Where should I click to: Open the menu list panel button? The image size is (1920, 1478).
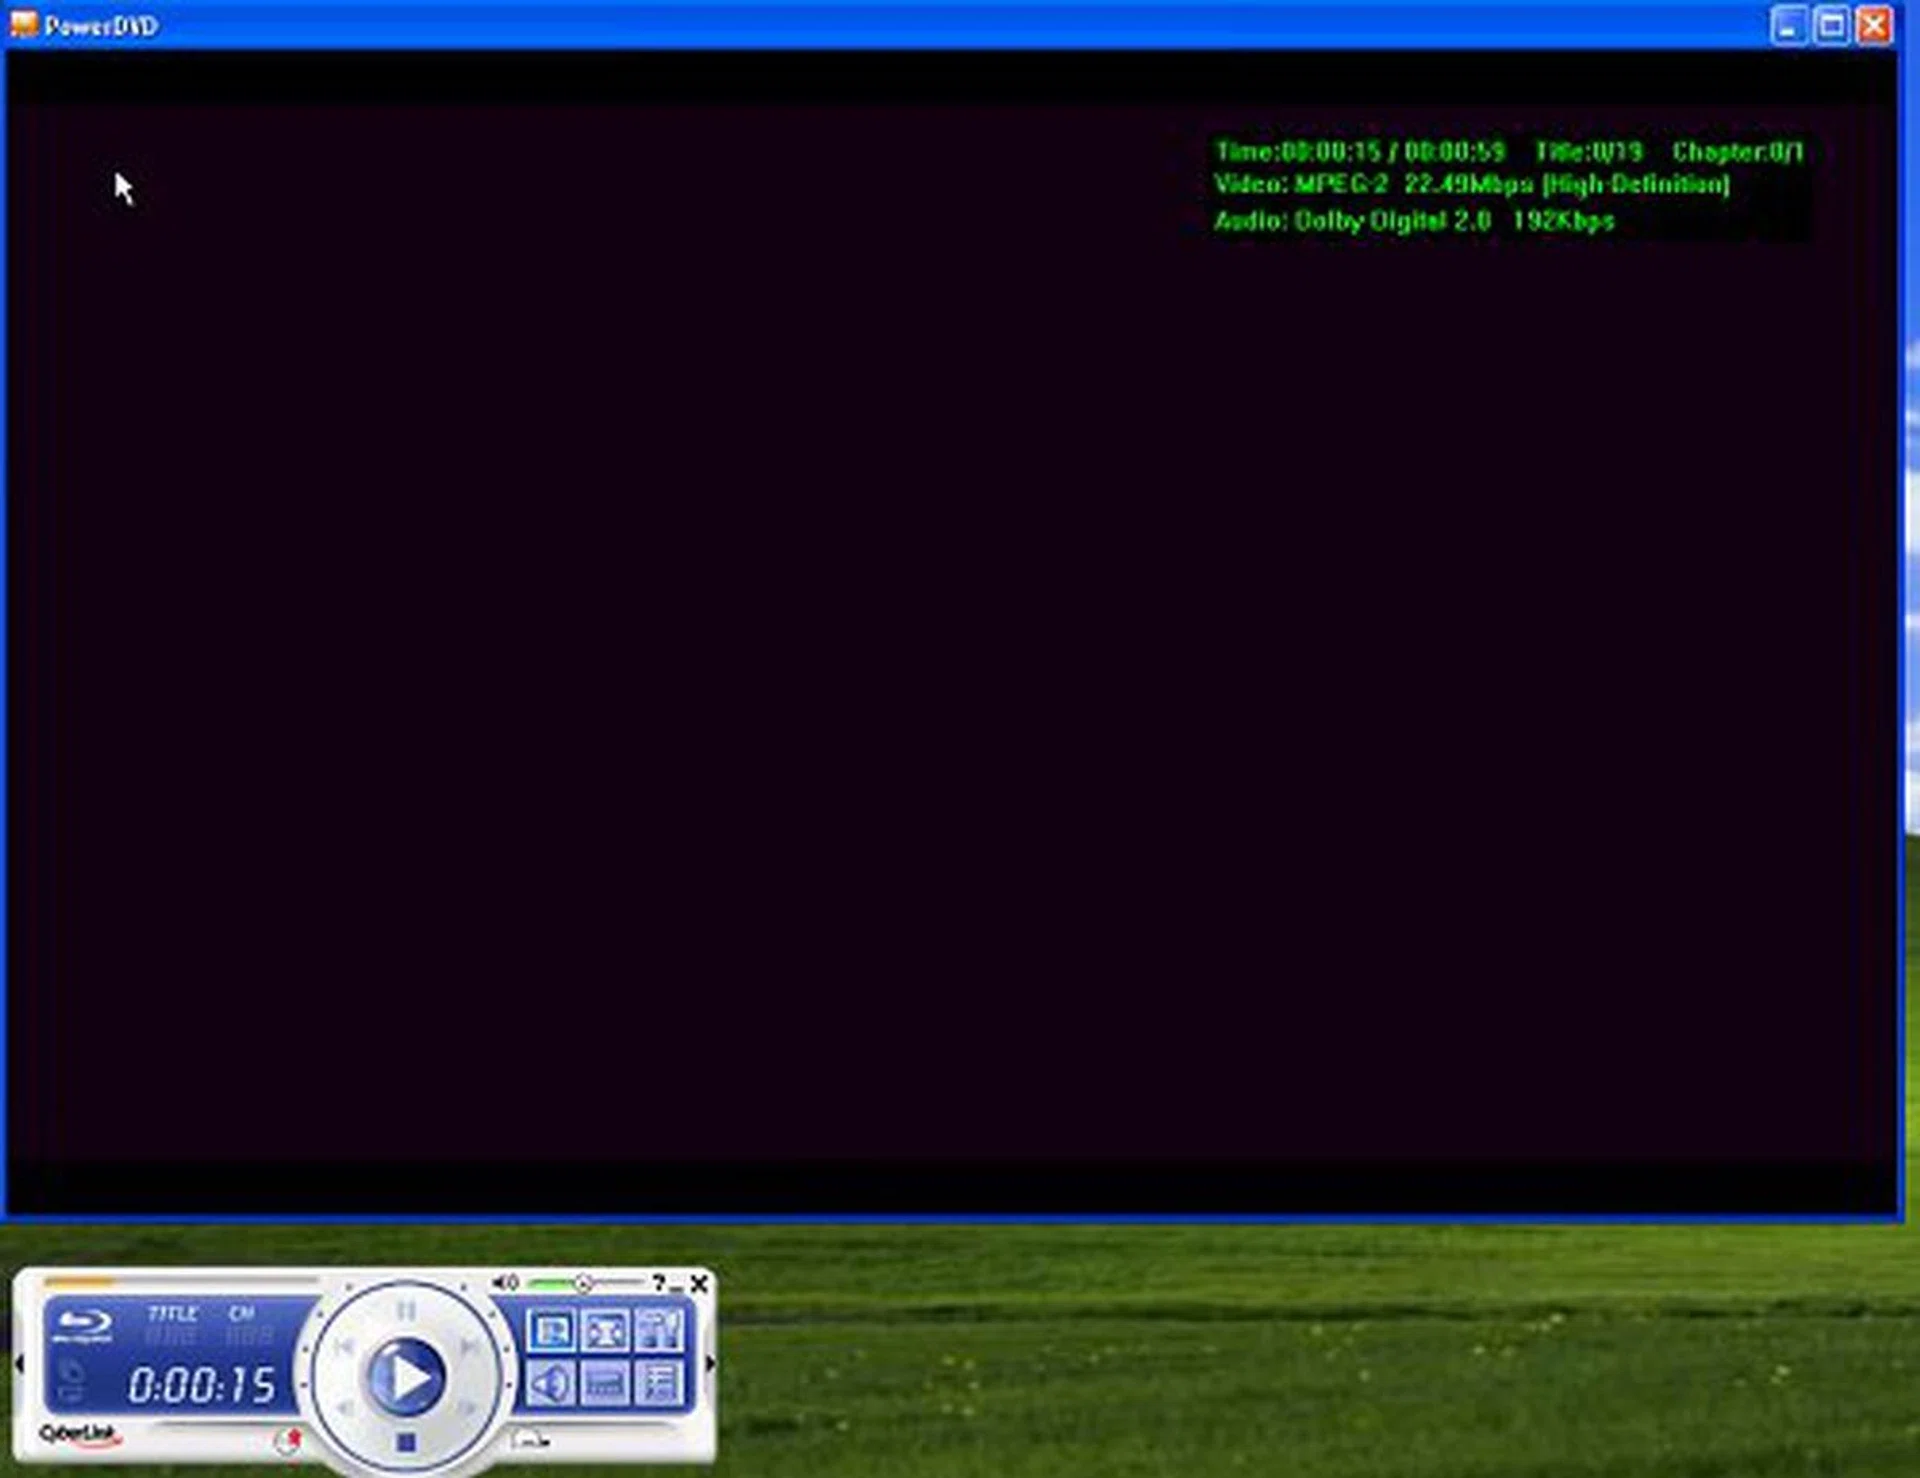click(659, 1384)
